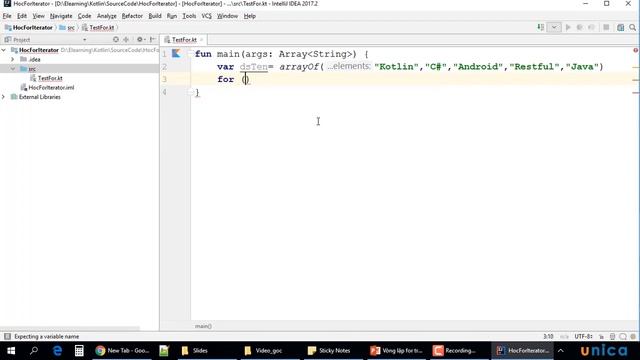Click the red error indicator on editor stripe

click(636, 50)
